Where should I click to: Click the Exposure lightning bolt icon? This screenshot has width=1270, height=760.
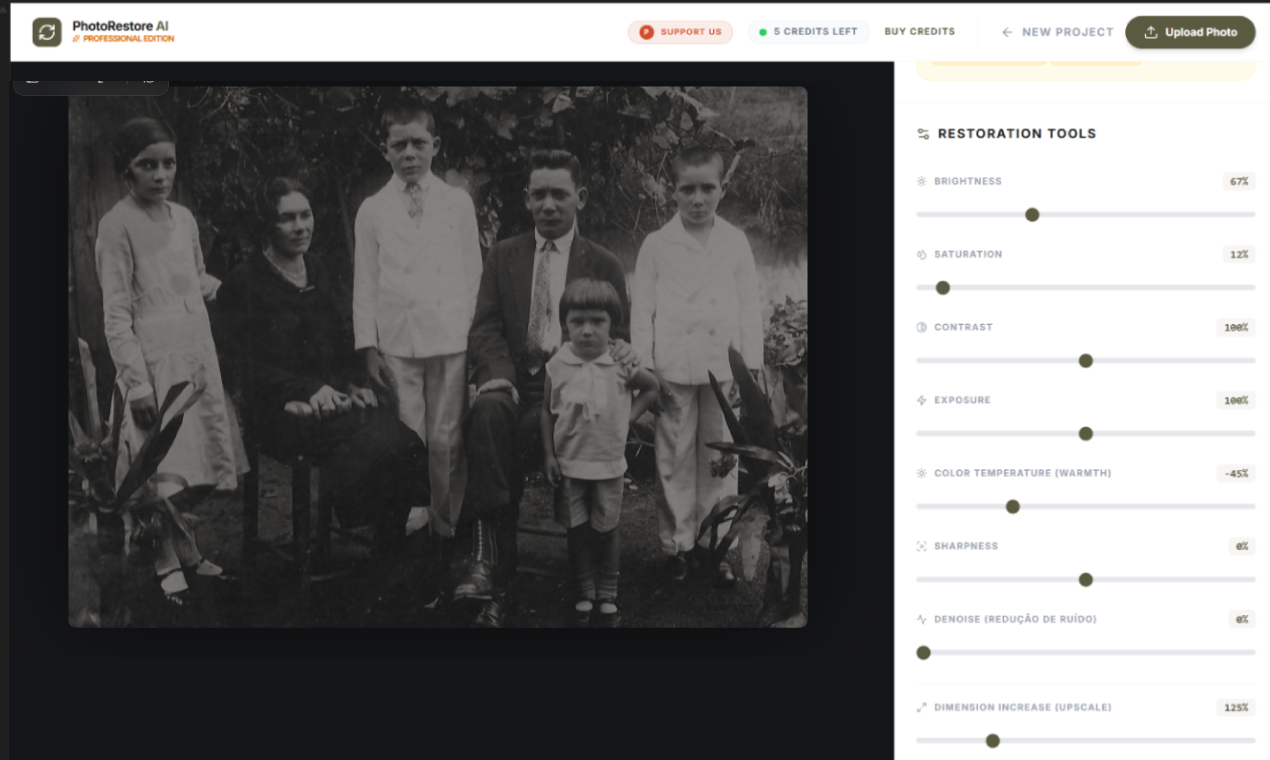point(922,400)
